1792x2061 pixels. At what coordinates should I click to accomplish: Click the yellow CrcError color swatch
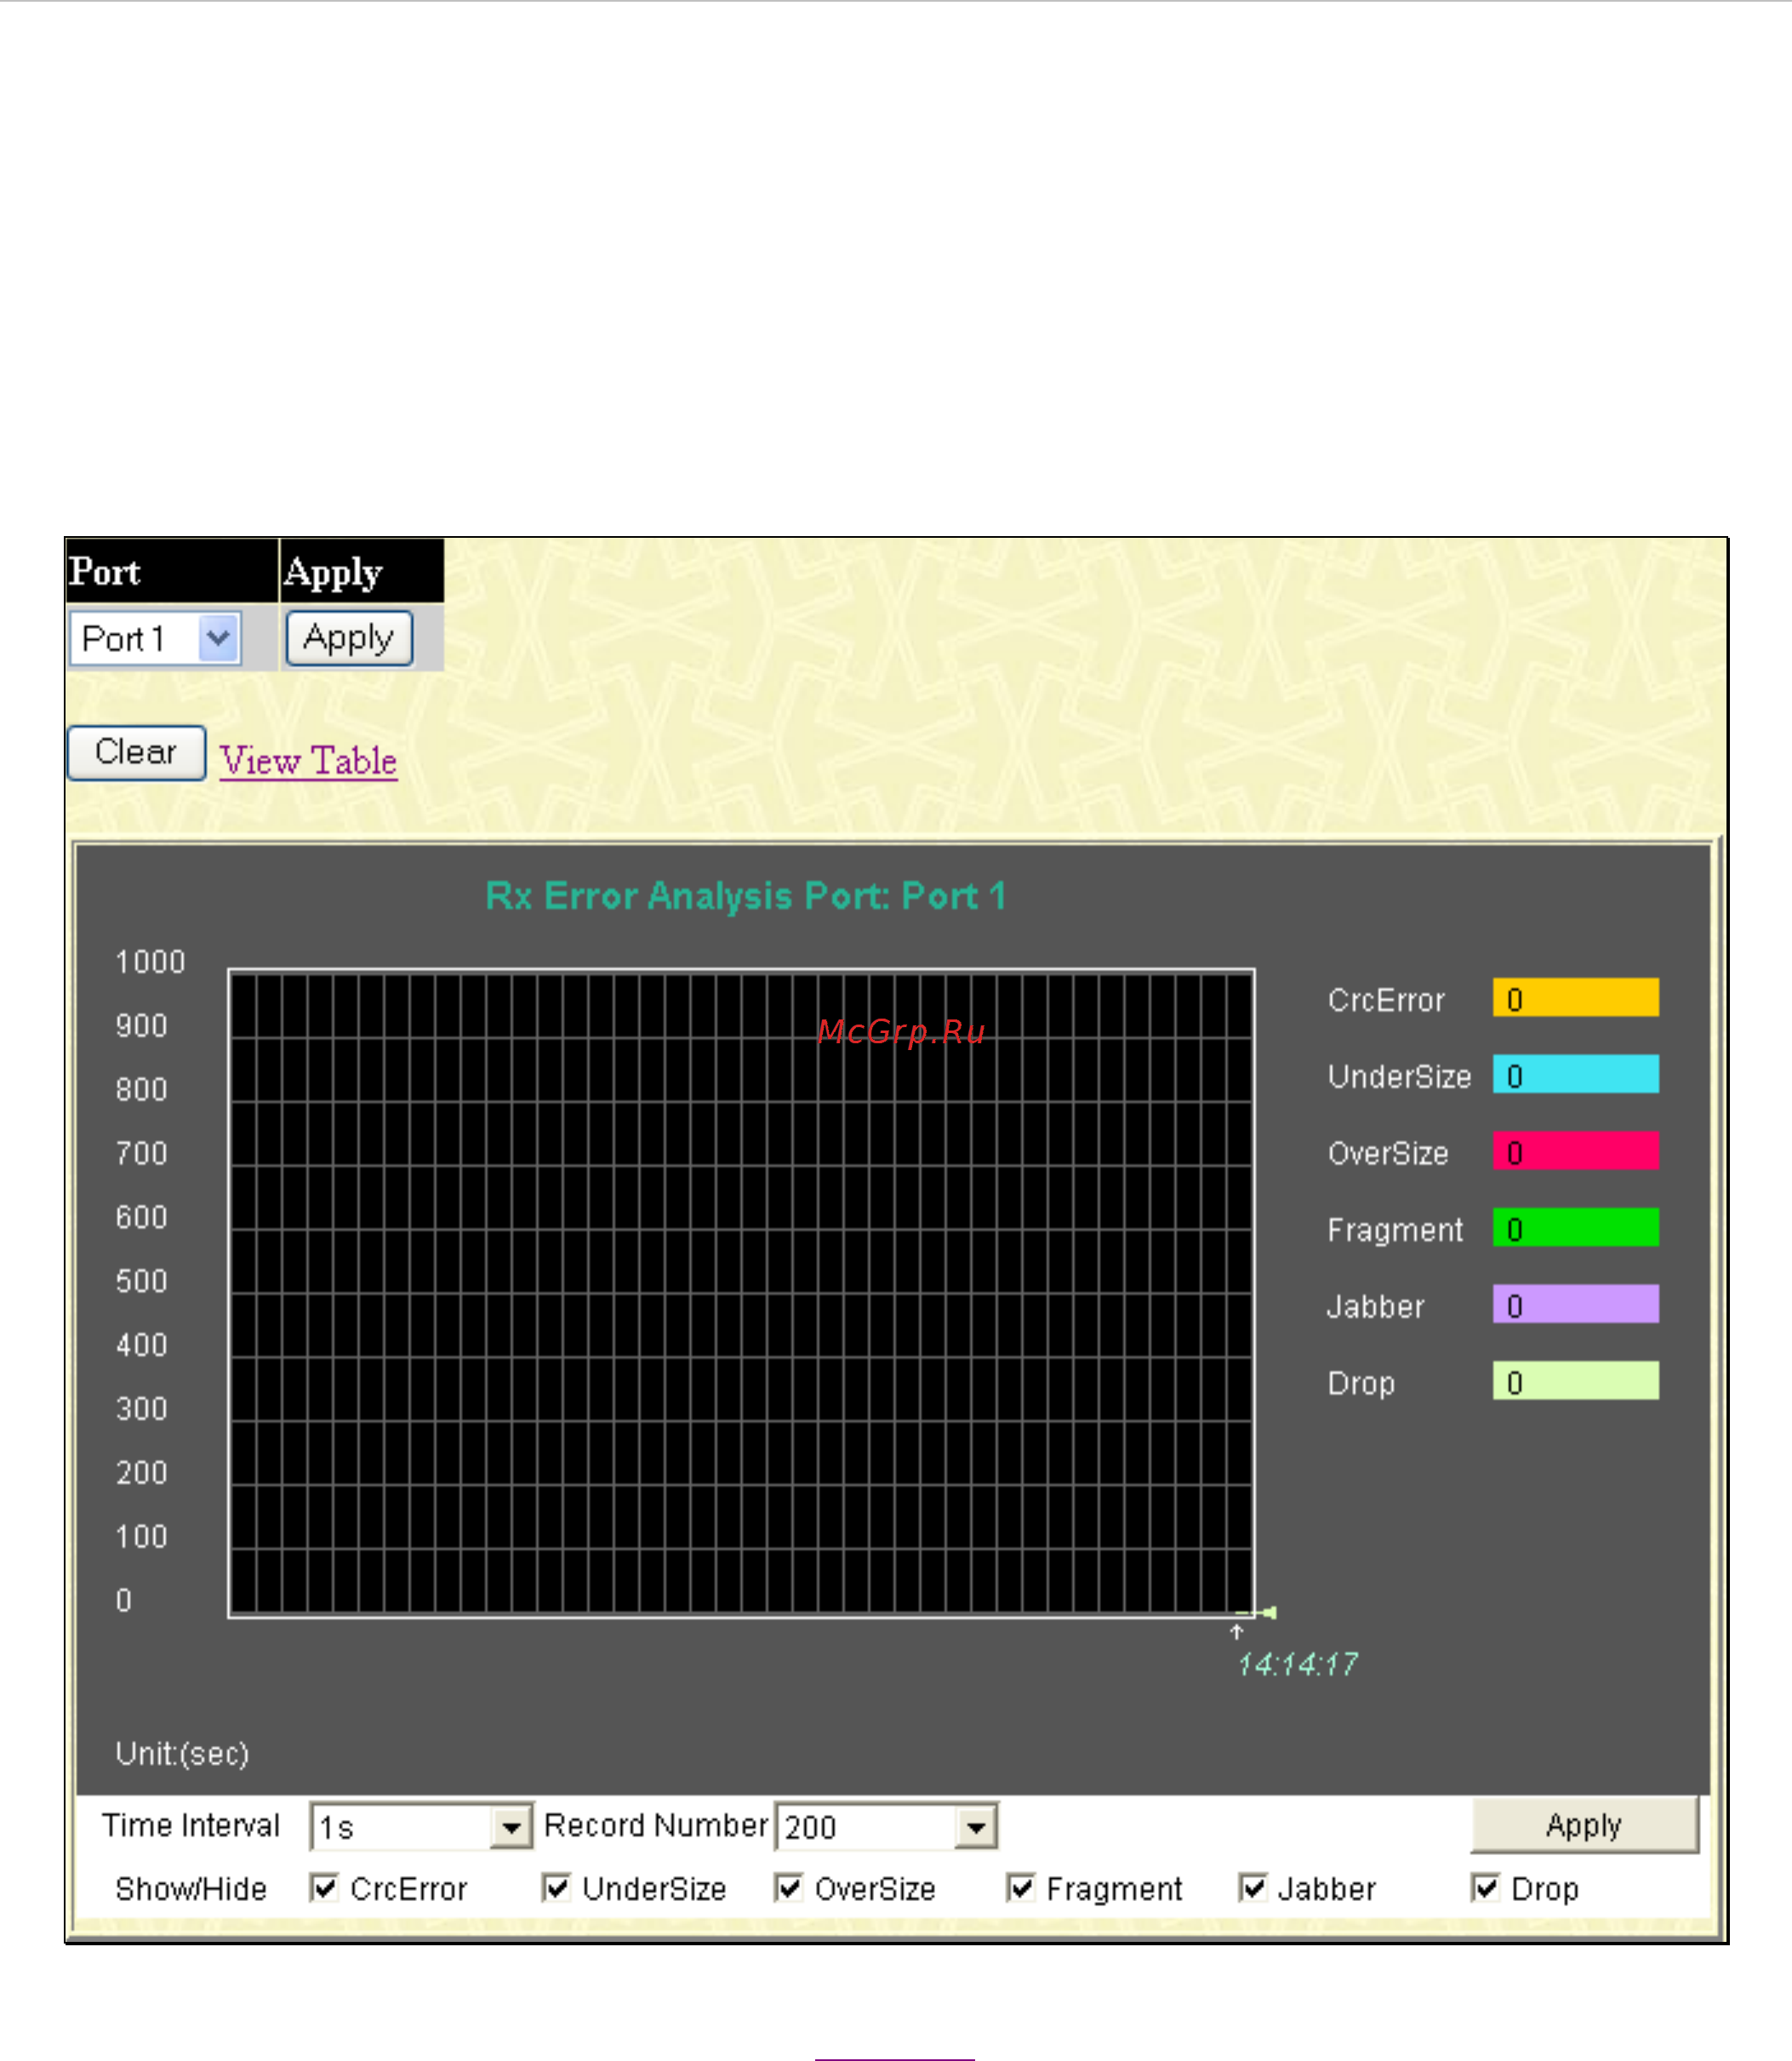point(1575,998)
